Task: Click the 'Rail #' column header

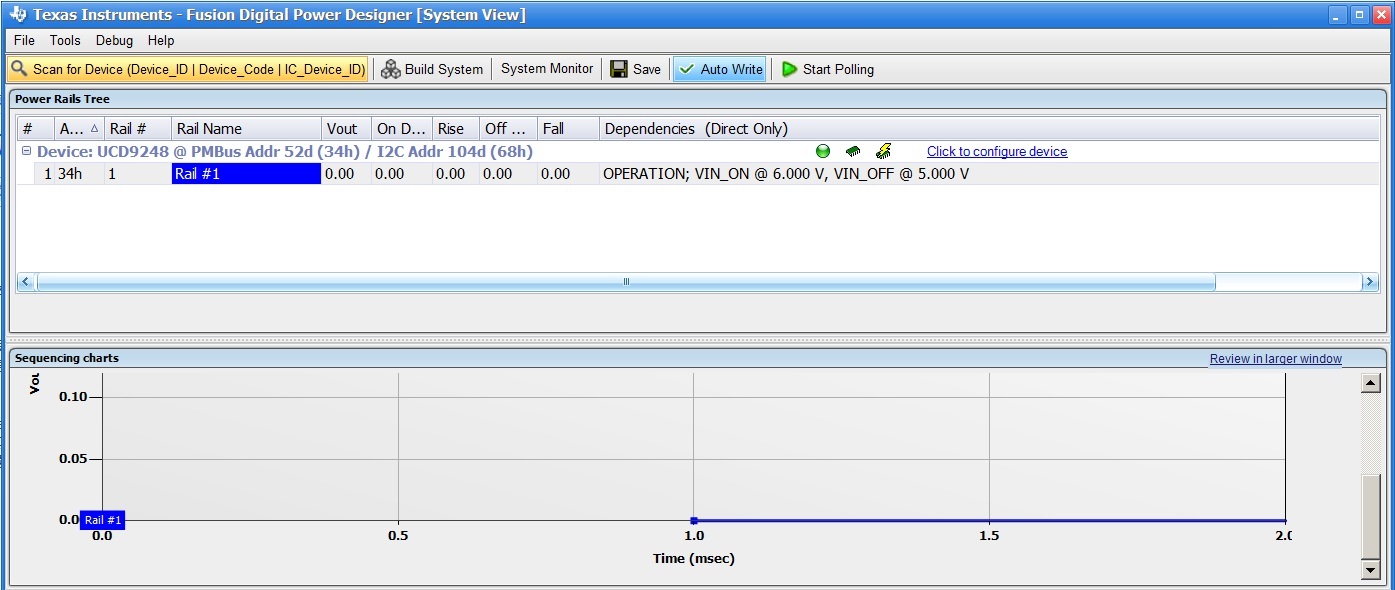Action: 138,128
